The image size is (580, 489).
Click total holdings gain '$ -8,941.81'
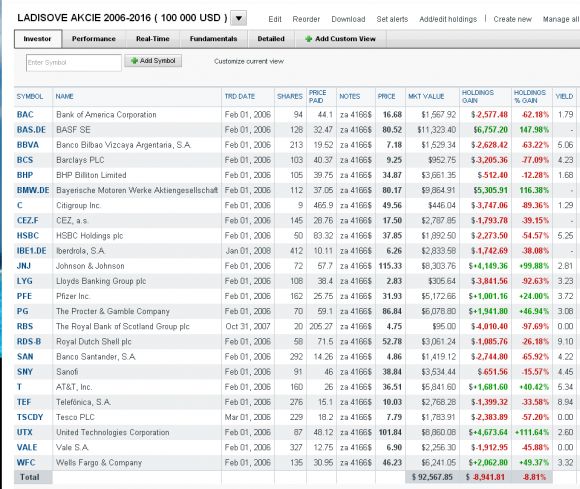pos(485,478)
